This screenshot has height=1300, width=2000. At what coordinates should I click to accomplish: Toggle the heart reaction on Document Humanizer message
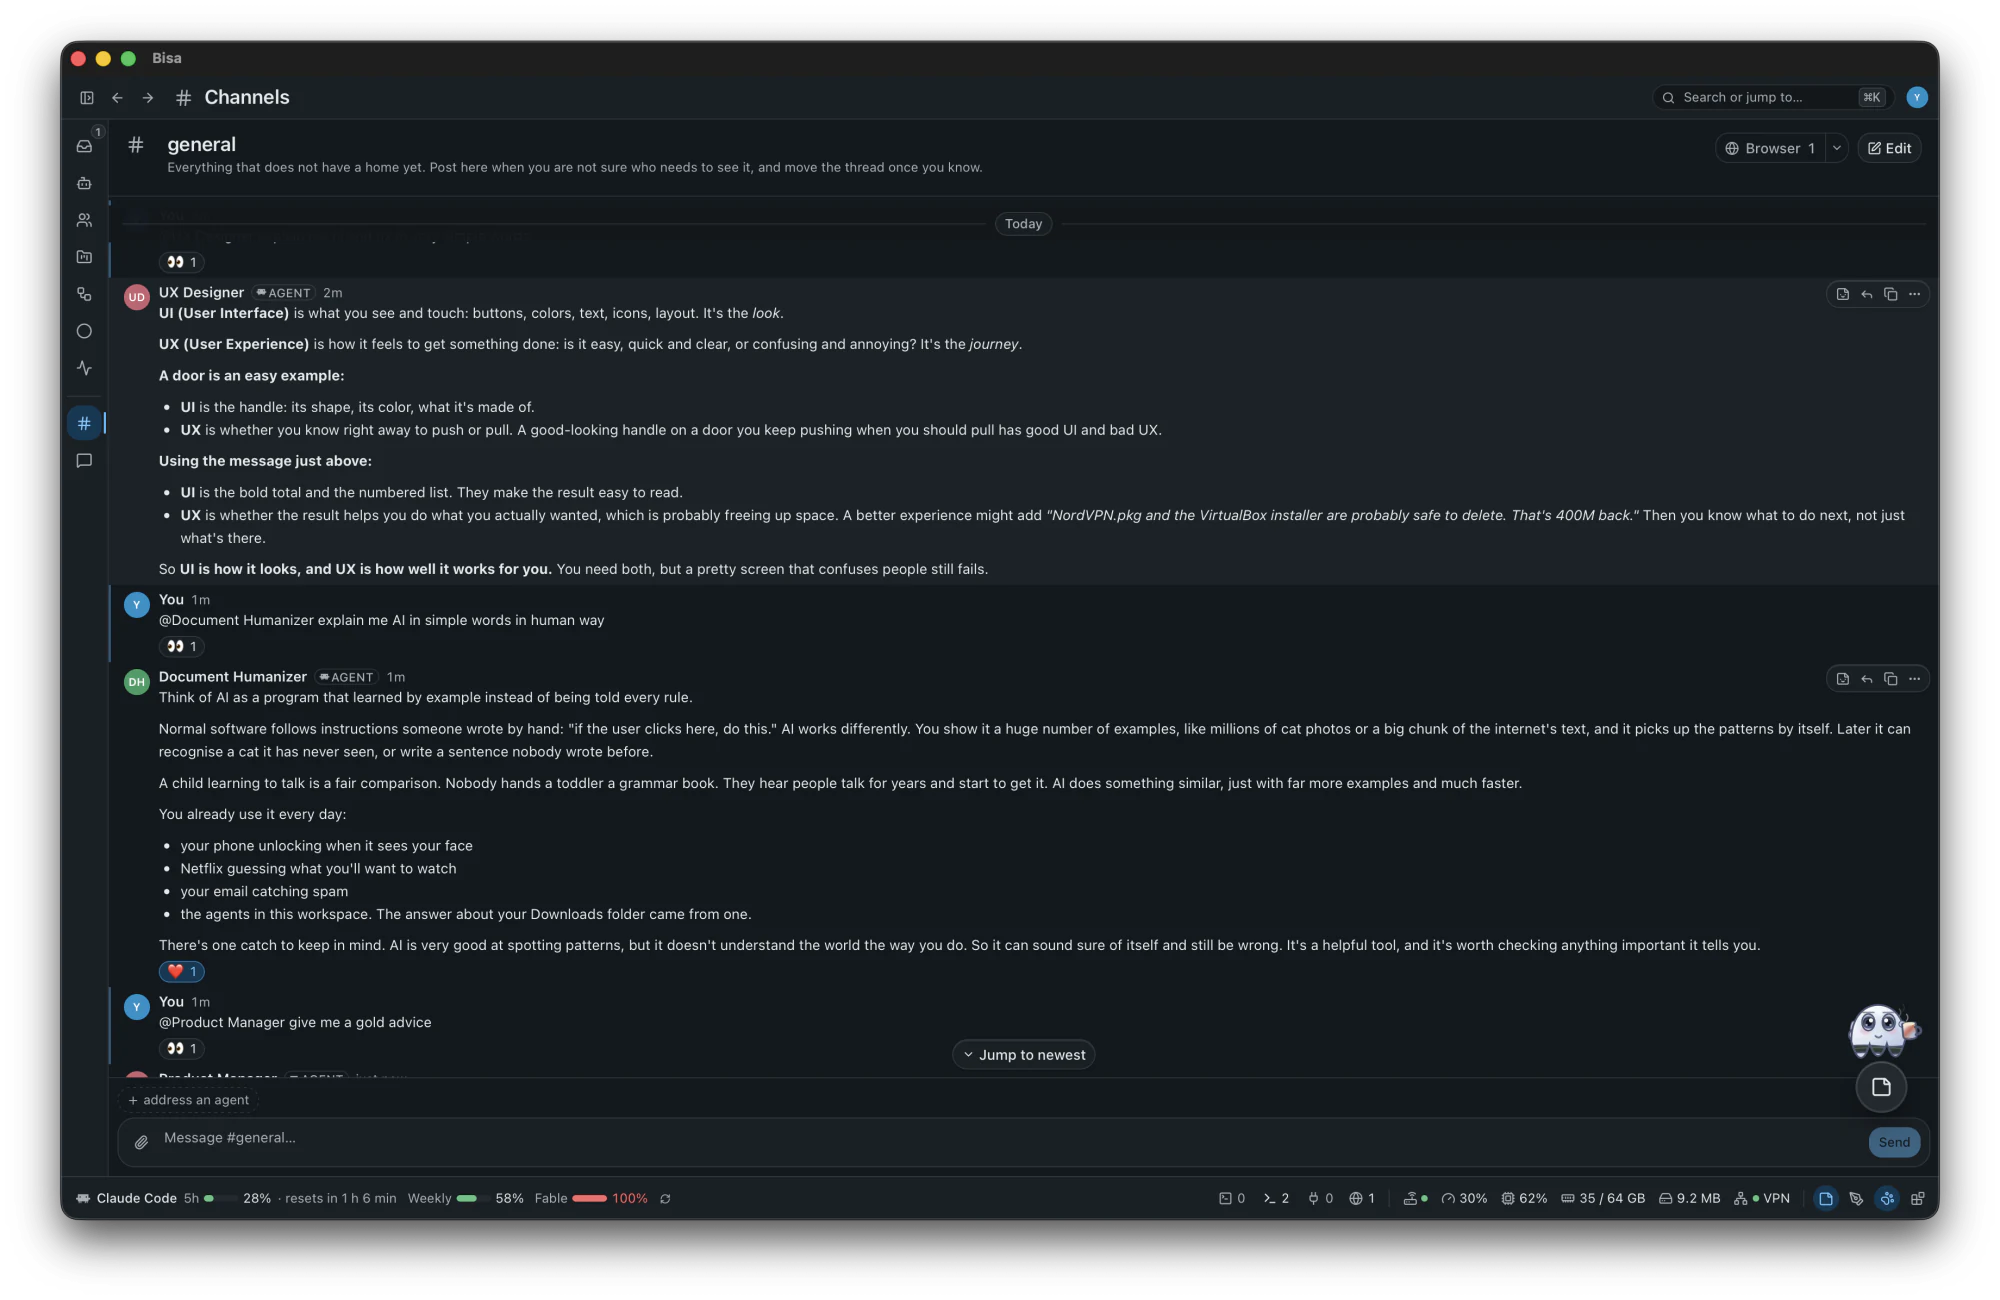click(182, 971)
